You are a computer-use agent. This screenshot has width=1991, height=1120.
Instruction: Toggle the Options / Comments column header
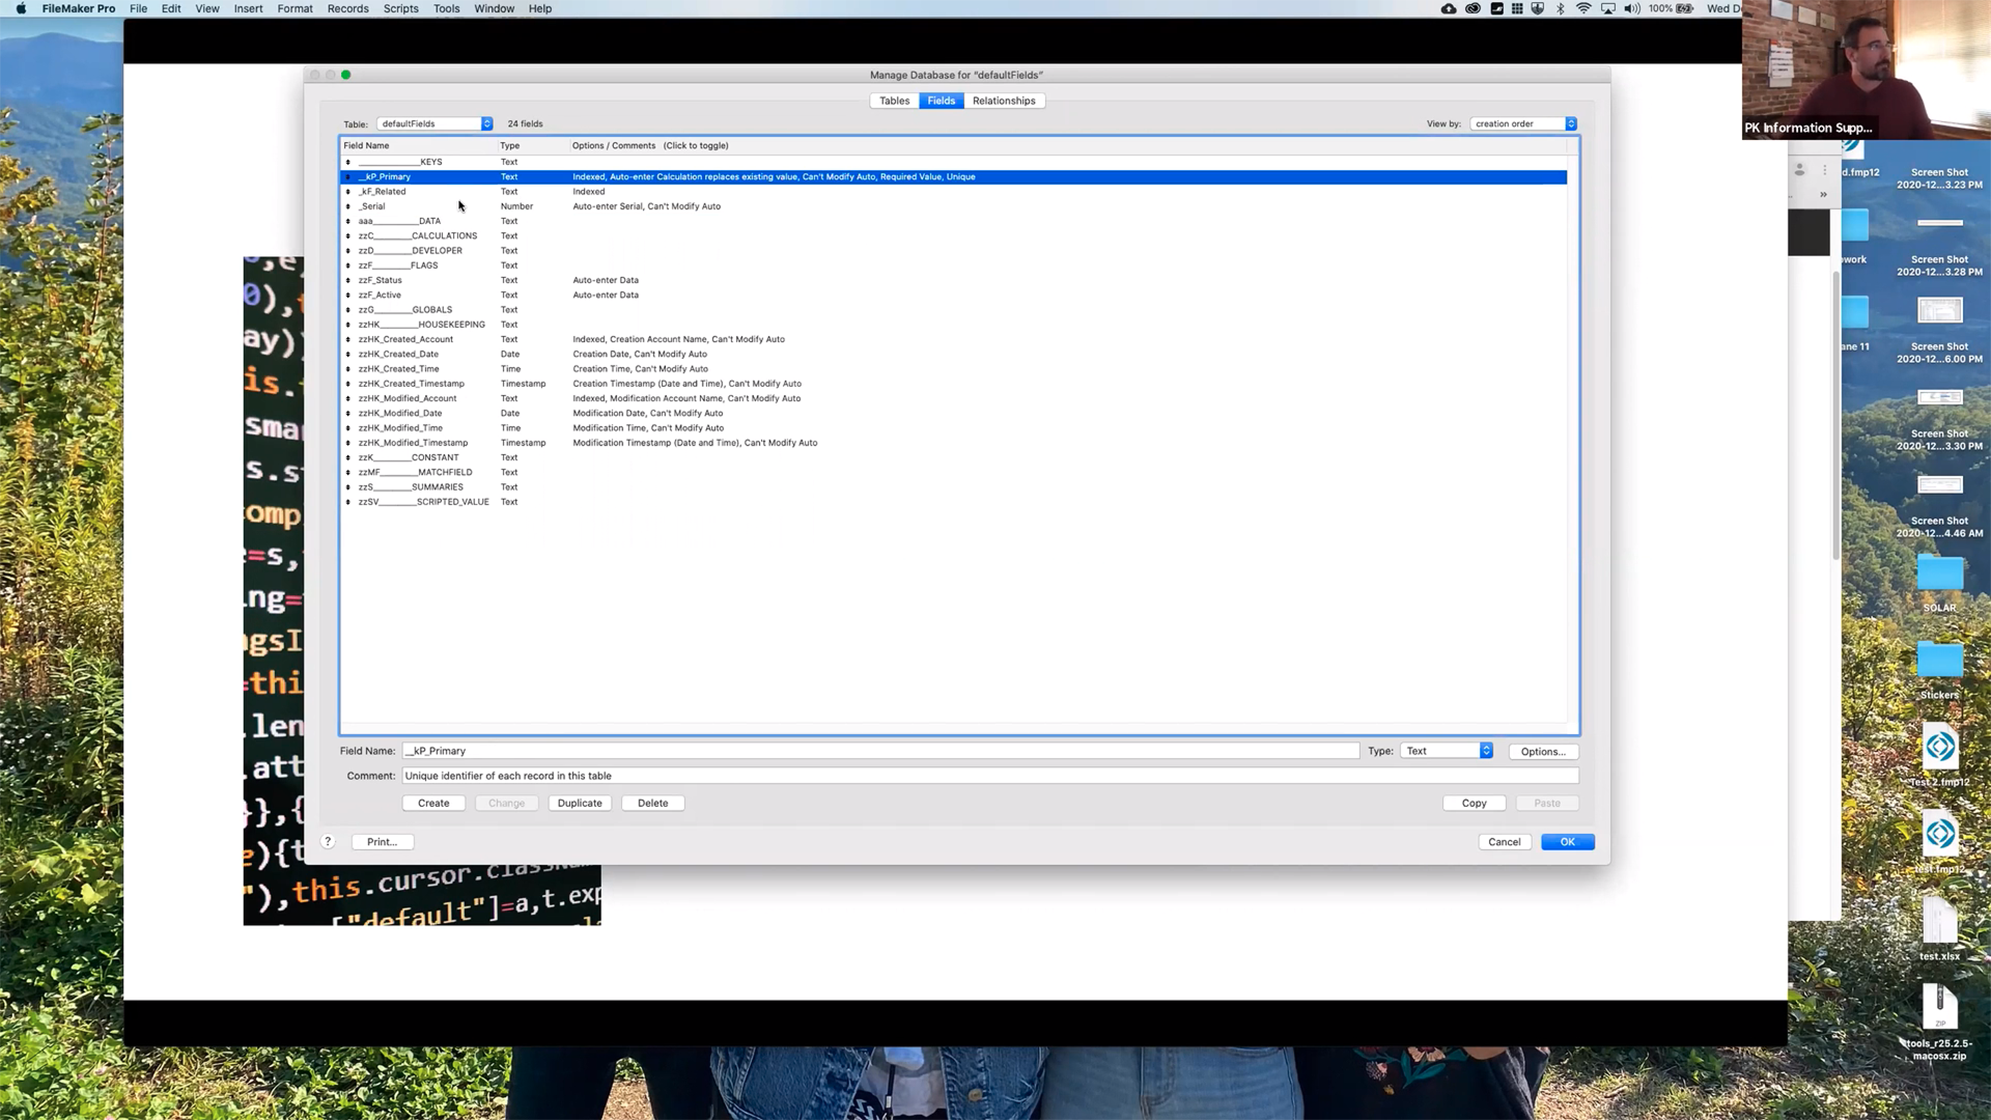(x=650, y=146)
